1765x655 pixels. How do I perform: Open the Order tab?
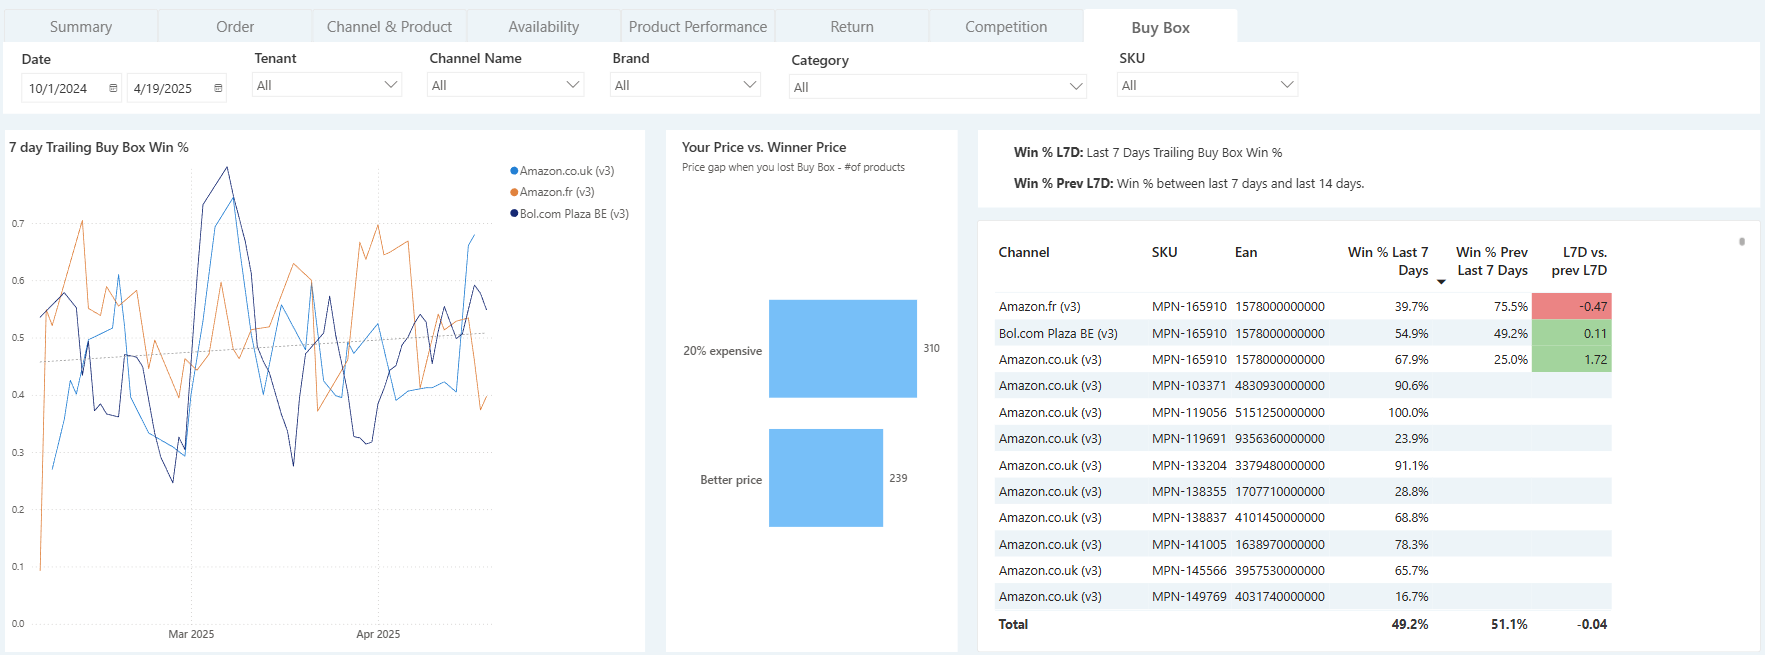[235, 27]
